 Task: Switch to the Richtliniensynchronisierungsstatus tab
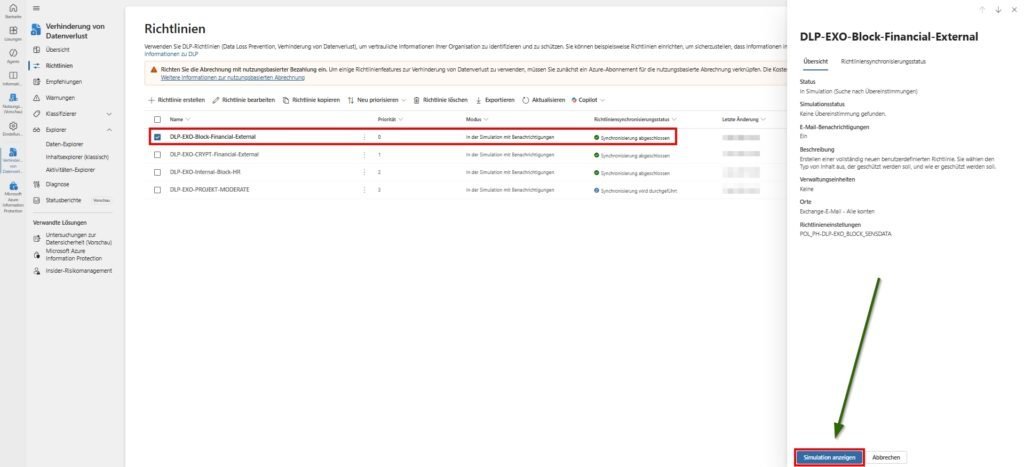coord(883,62)
